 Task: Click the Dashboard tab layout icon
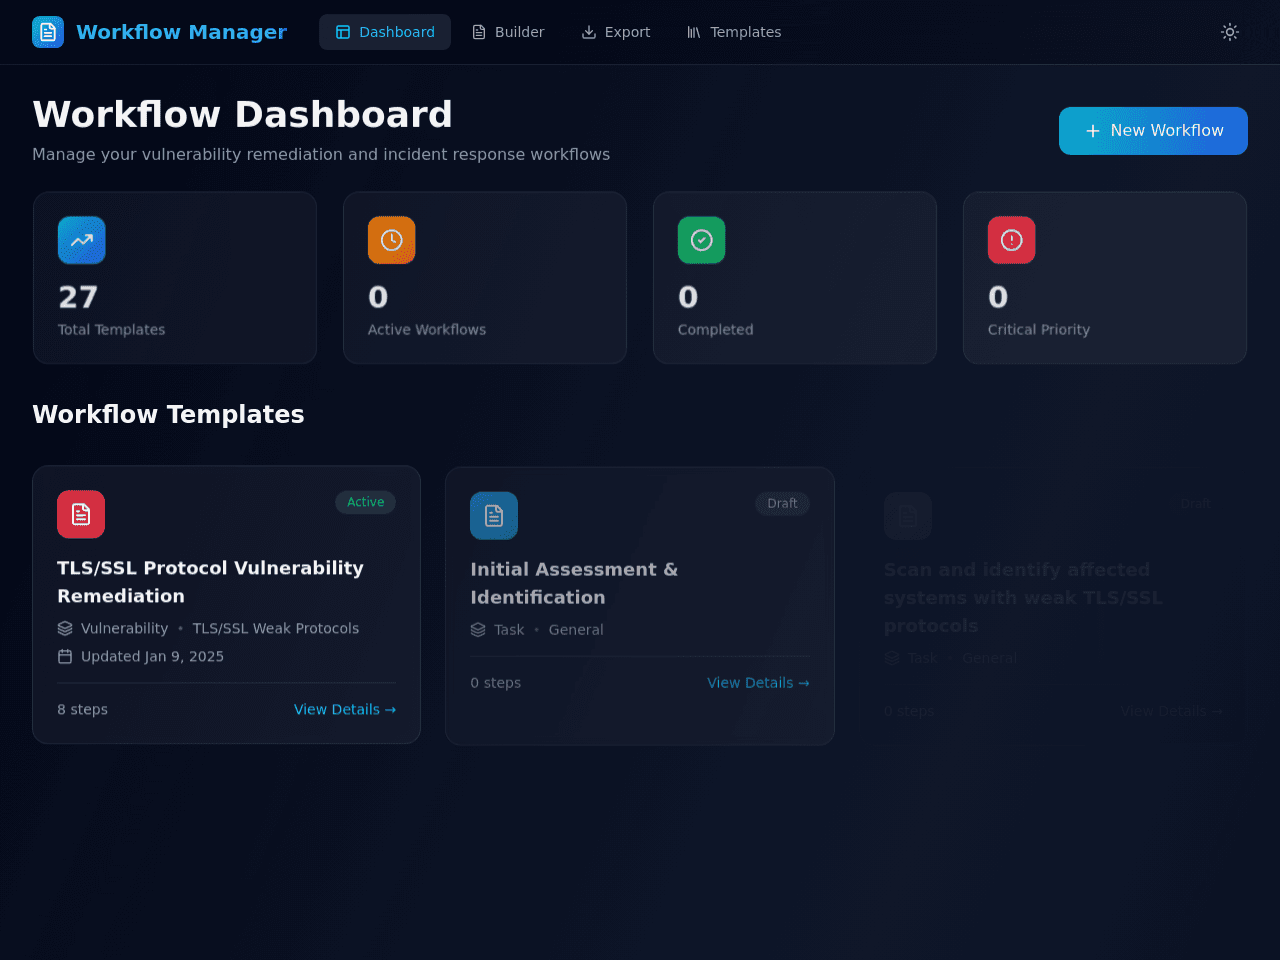[x=343, y=32]
